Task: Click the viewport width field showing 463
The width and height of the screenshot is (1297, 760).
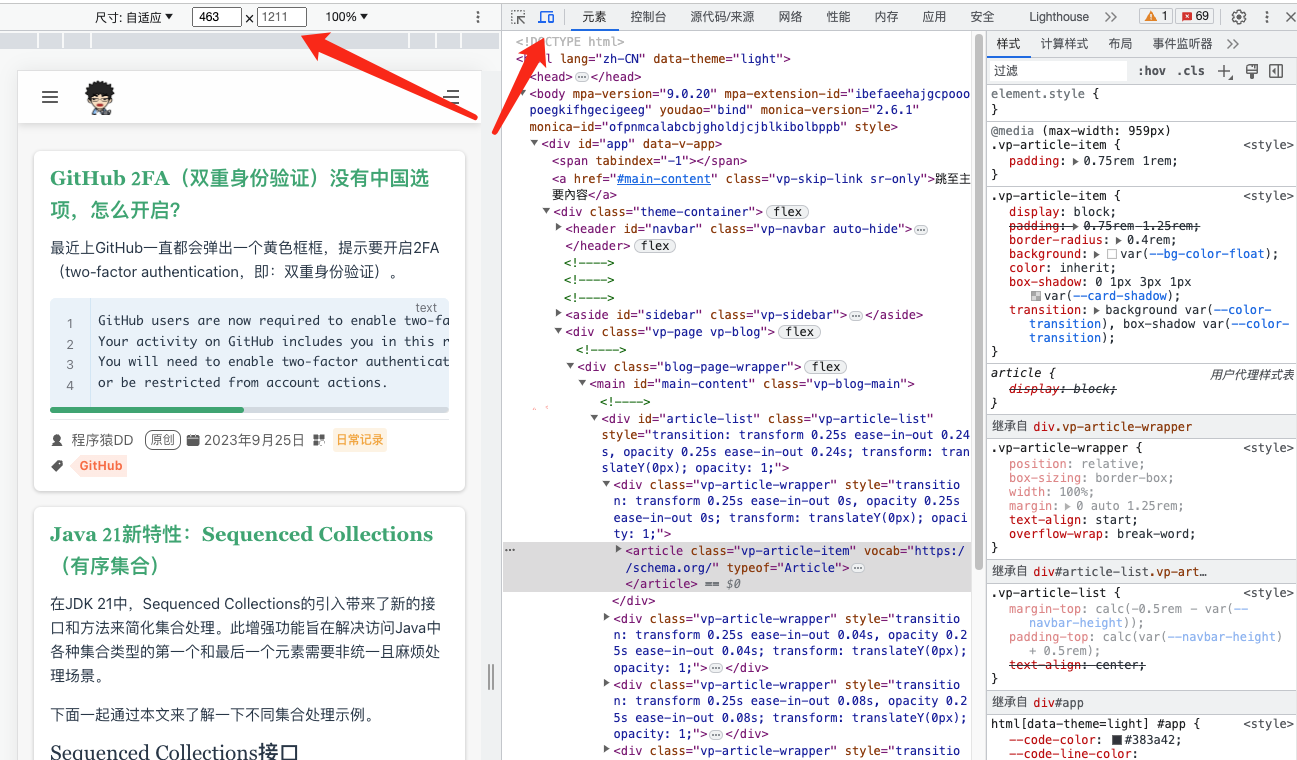Action: 216,17
